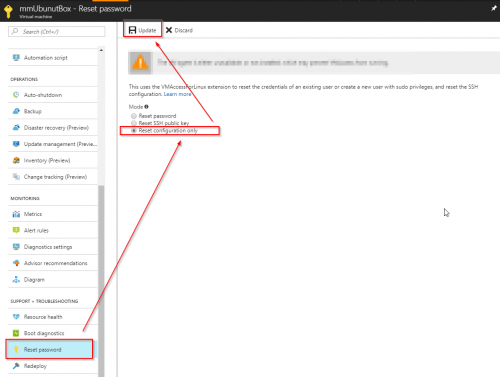Open Disaster recovery (Preview) item
This screenshot has height=377, width=500.
[53, 127]
